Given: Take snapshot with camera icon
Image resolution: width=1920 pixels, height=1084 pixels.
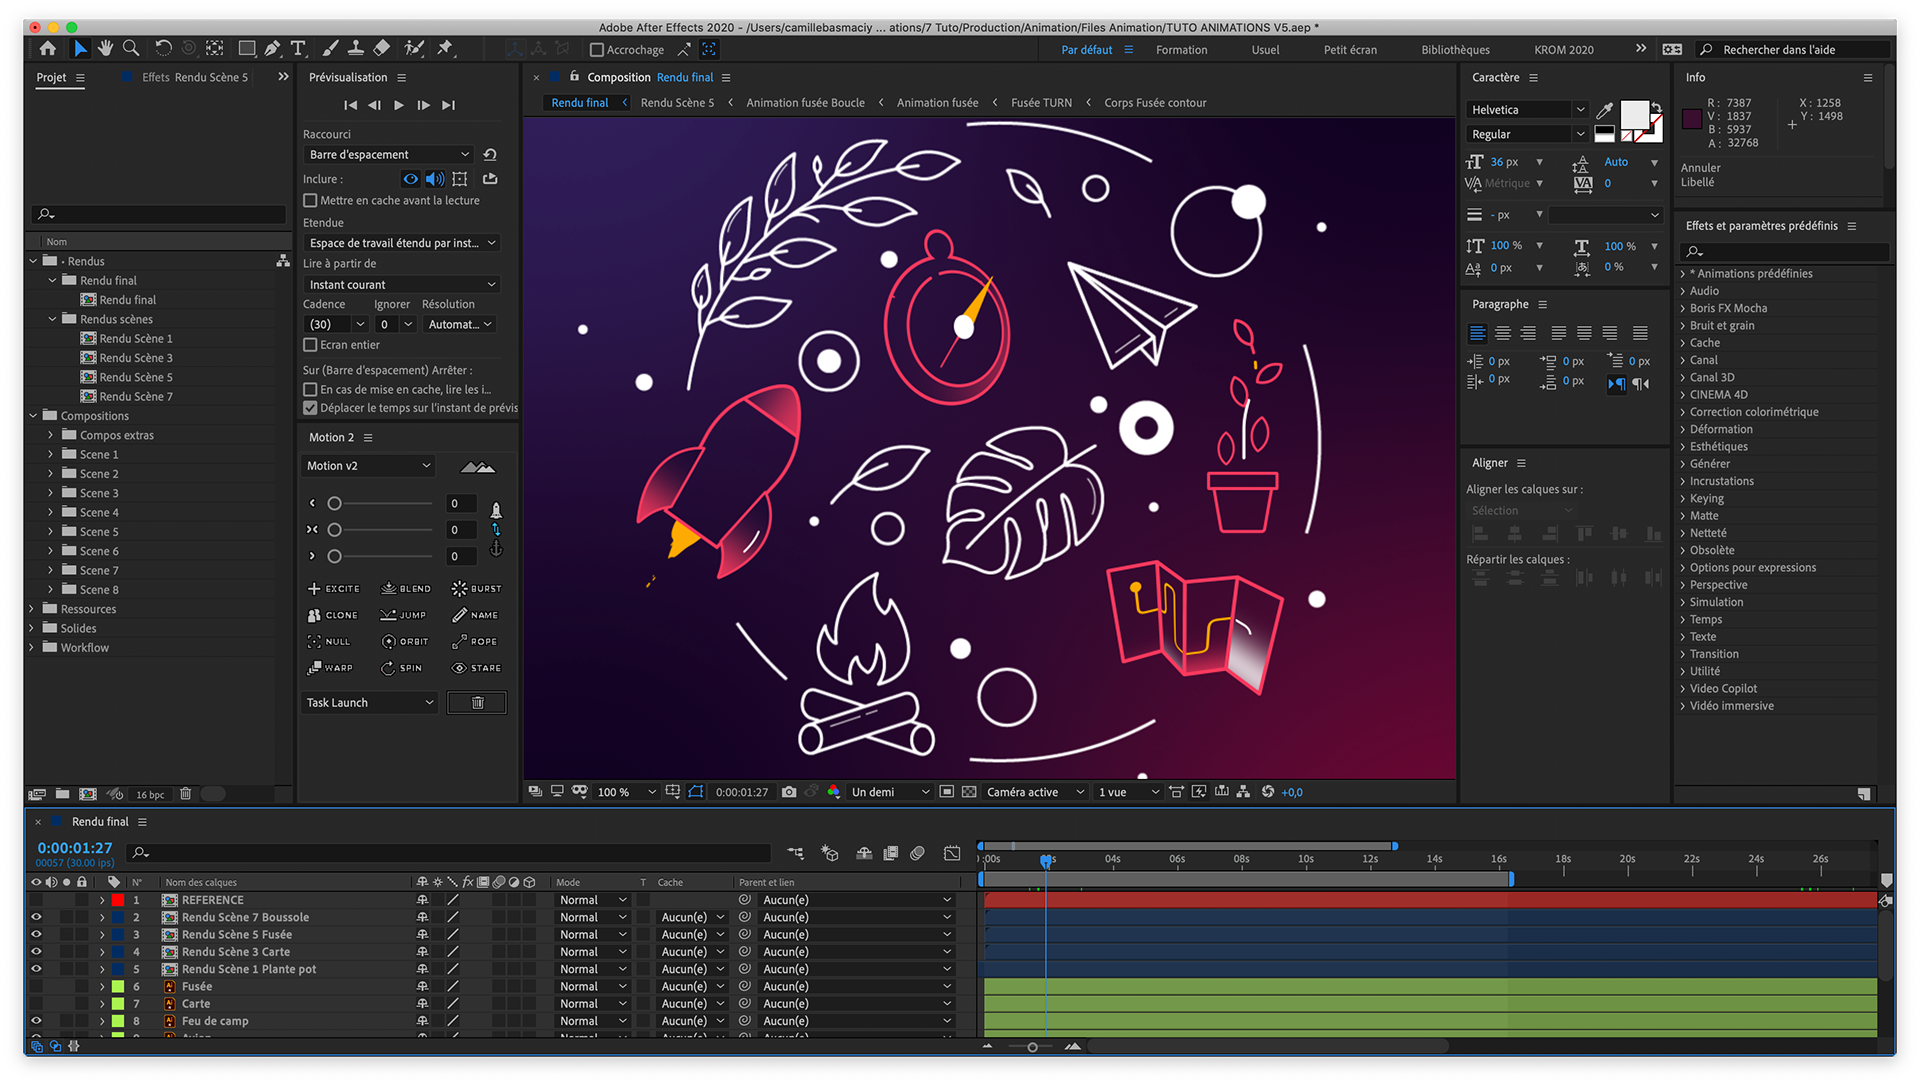Looking at the screenshot, I should click(789, 792).
